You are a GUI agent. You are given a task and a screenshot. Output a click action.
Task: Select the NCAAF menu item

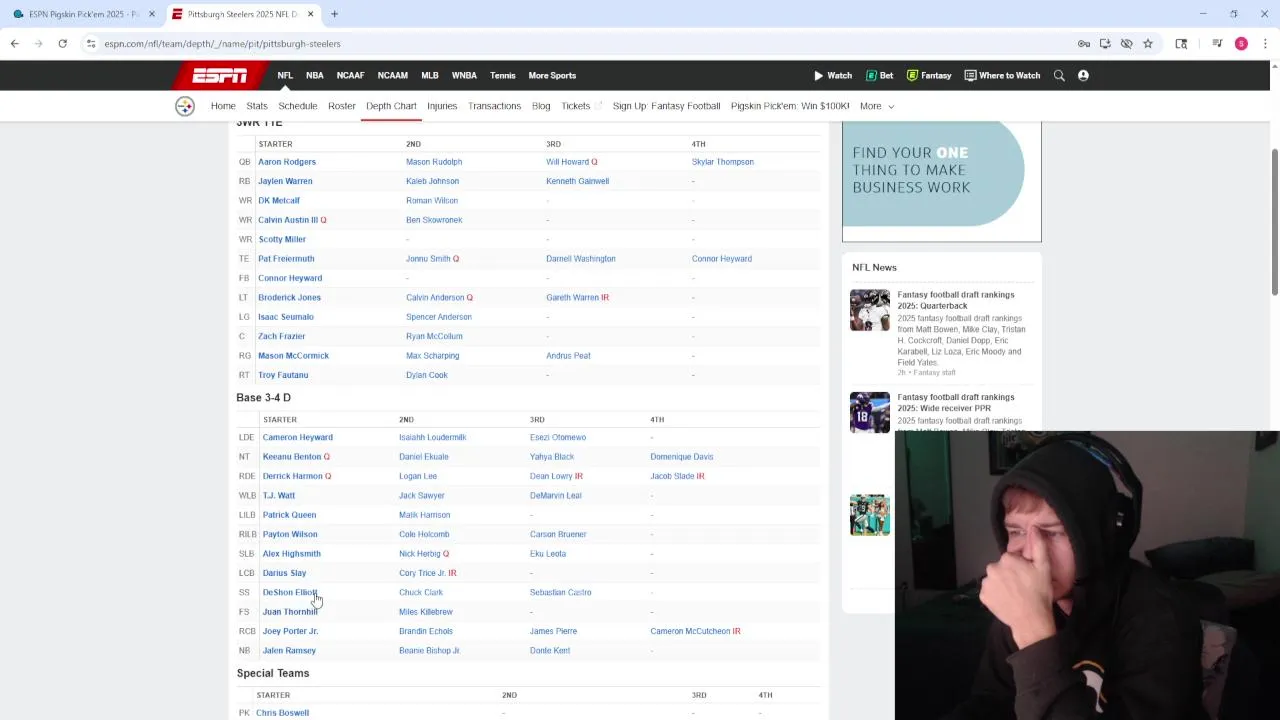click(x=350, y=75)
